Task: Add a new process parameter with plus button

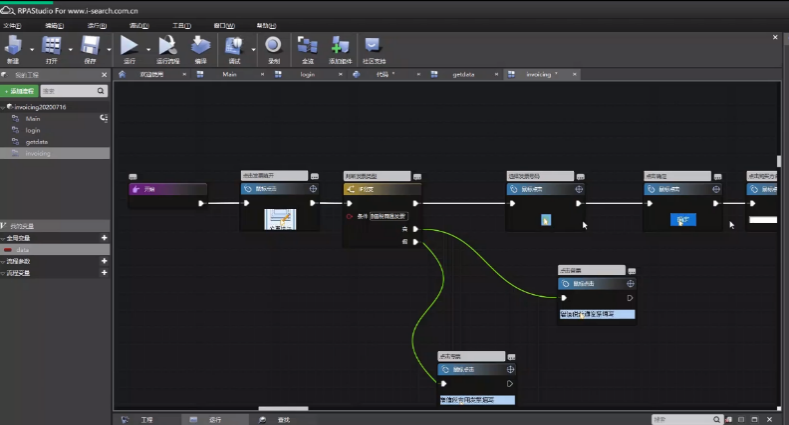Action: click(104, 260)
